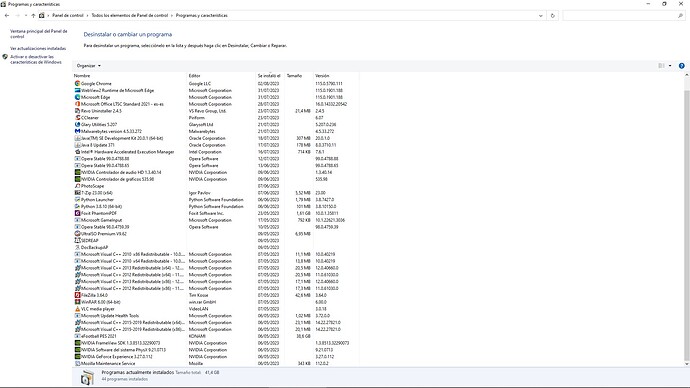Click the Java 8 Update 371 icon

tap(77, 145)
